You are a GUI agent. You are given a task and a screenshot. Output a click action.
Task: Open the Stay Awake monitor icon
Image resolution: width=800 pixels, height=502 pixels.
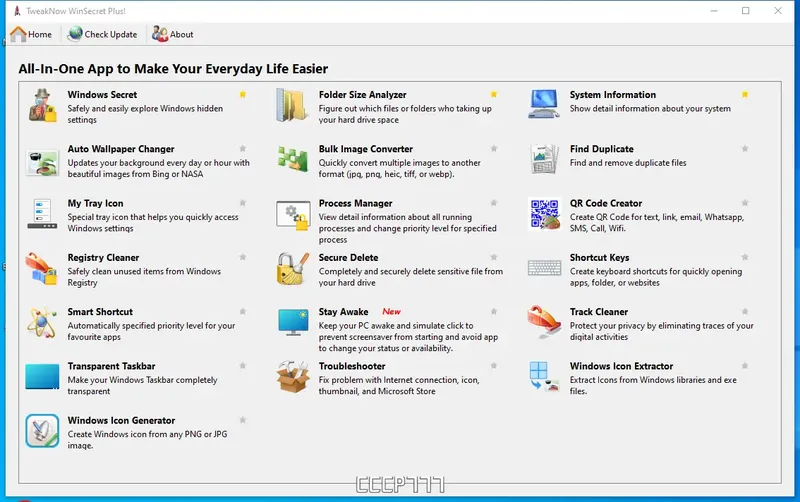[x=293, y=322]
